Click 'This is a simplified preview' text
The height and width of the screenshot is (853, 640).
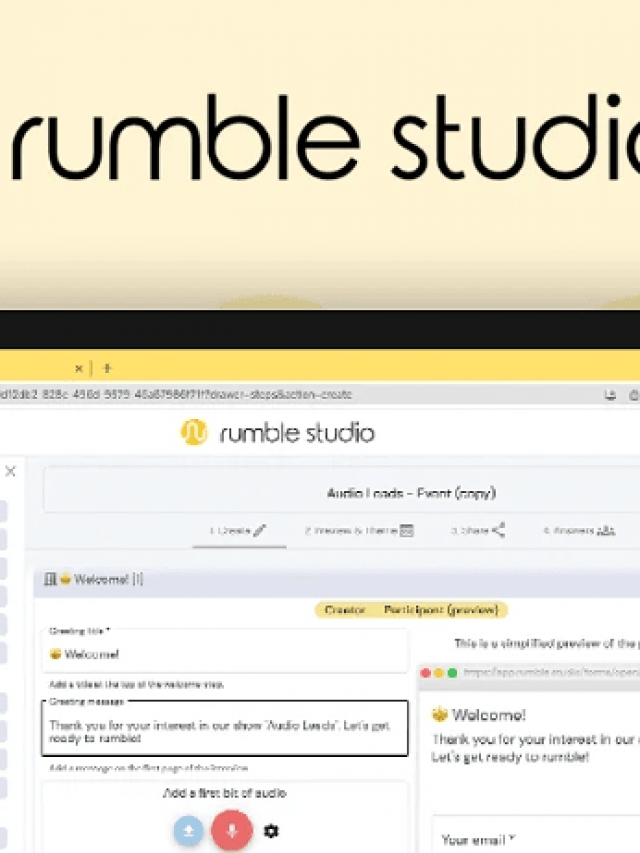click(547, 644)
